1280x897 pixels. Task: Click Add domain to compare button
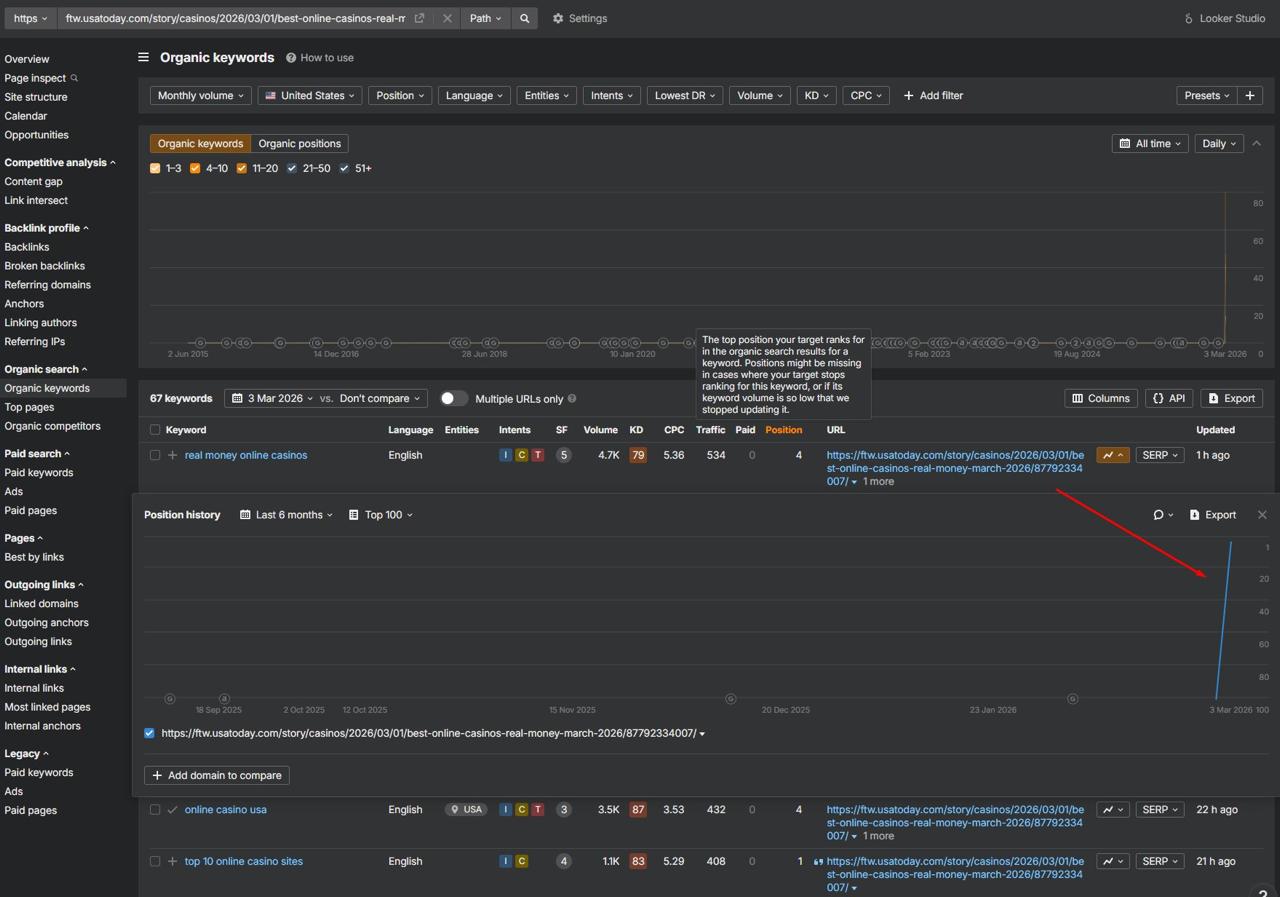coord(217,775)
